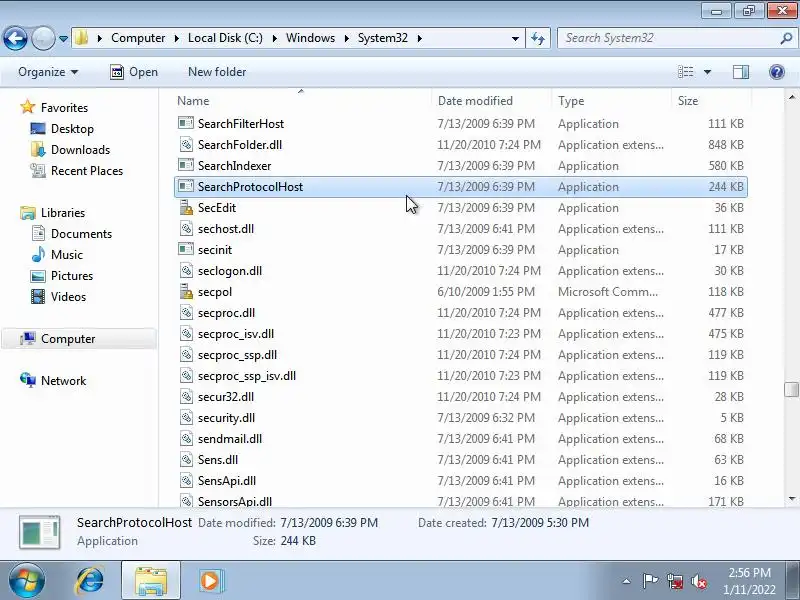Select the secproc_isv.dll file

pyautogui.click(x=236, y=334)
